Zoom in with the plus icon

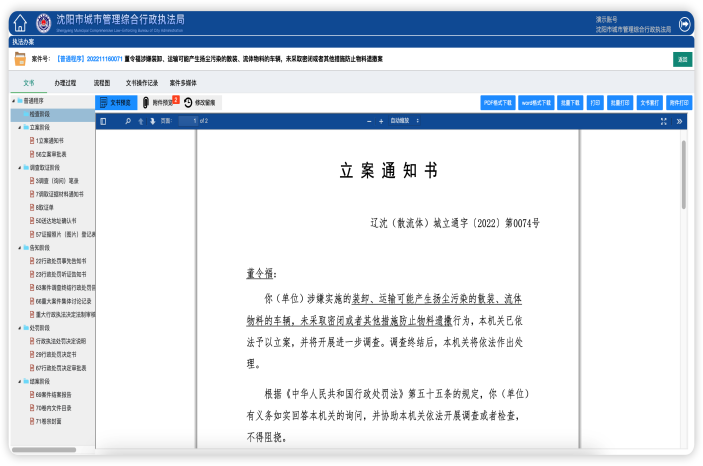[380, 121]
